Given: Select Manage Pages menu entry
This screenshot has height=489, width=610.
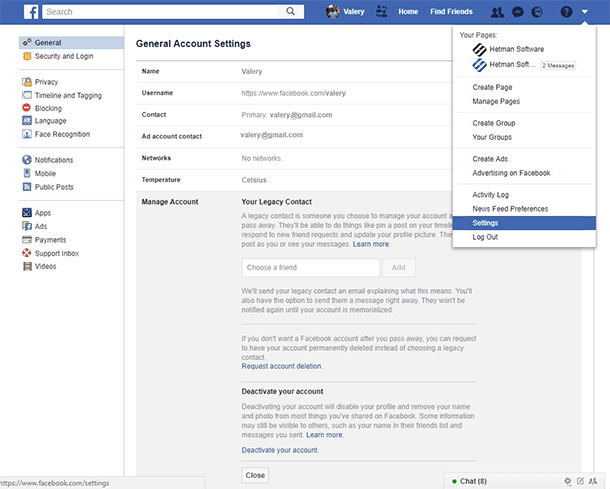Looking at the screenshot, I should (x=496, y=101).
